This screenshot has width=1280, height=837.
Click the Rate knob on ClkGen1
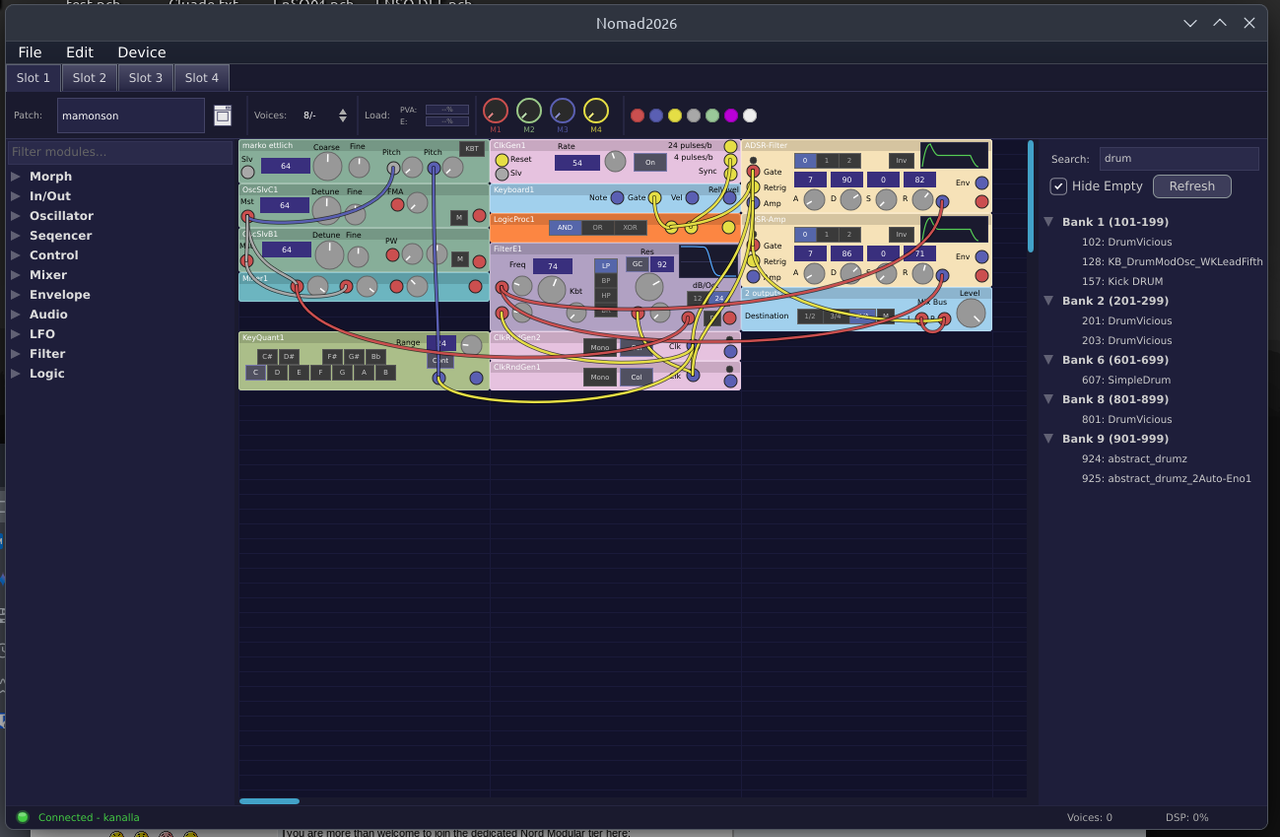pyautogui.click(x=616, y=161)
